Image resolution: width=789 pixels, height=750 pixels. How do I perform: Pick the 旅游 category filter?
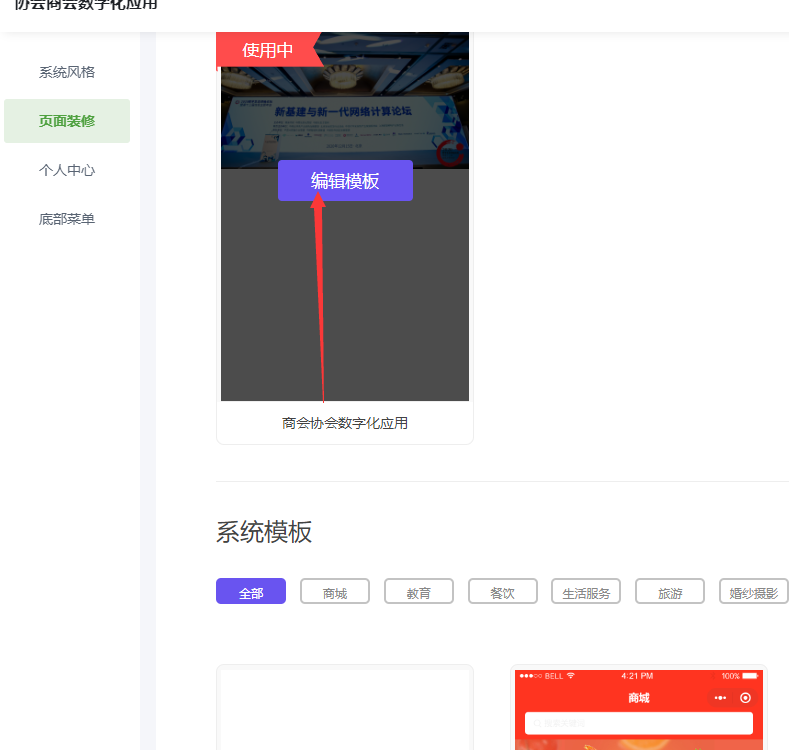670,592
